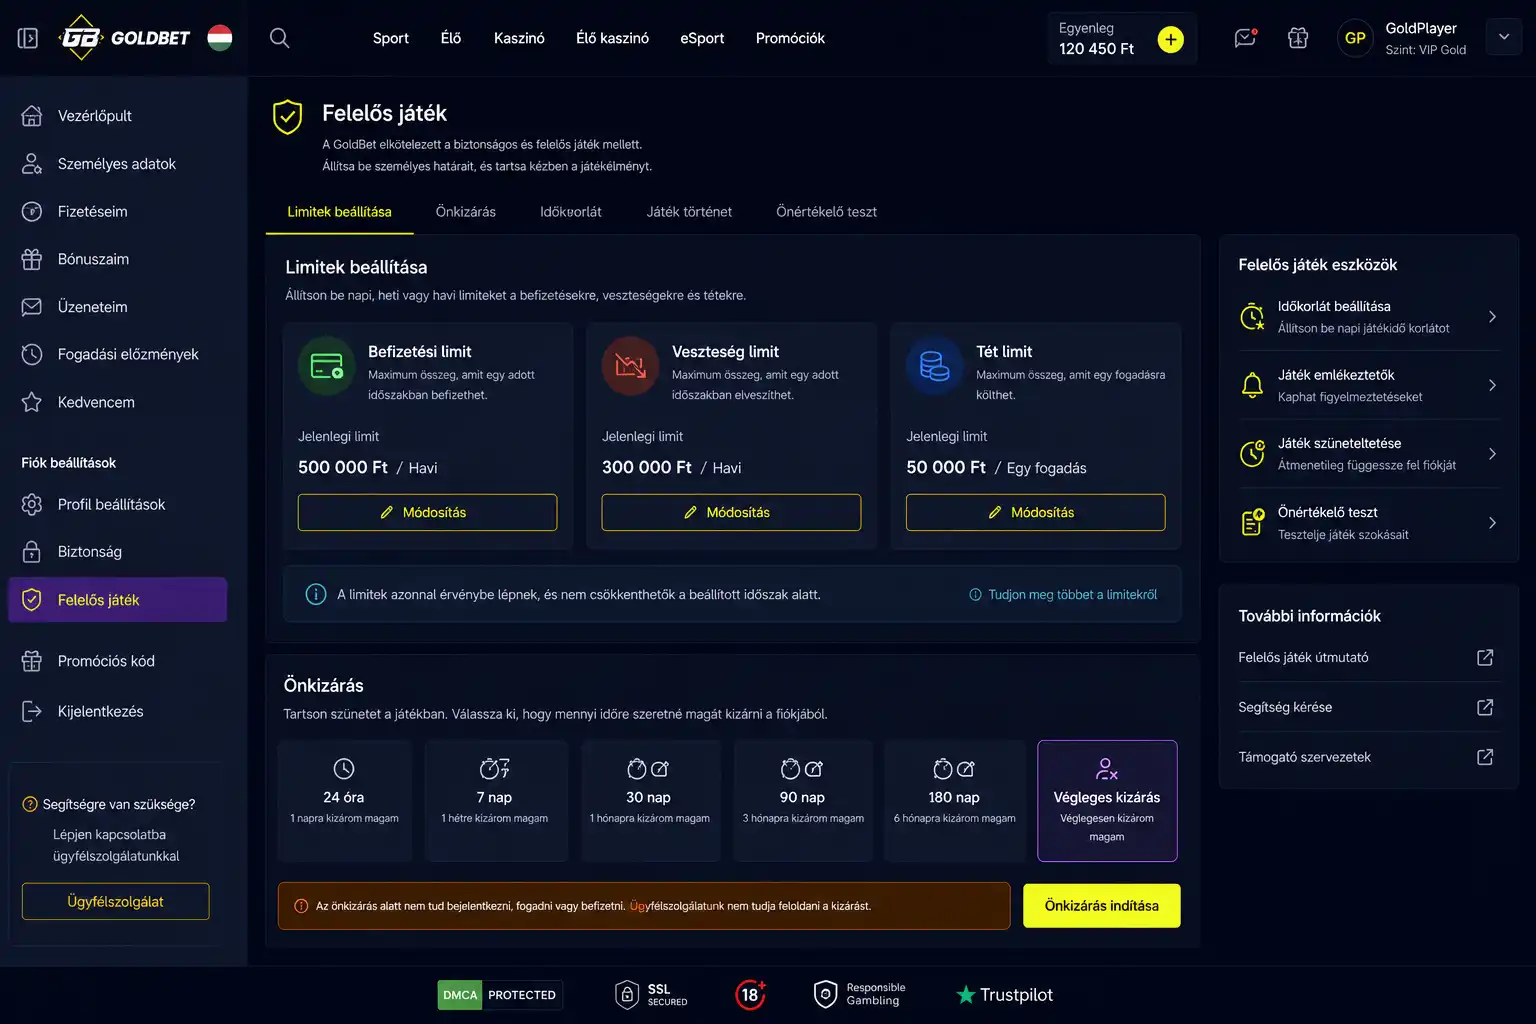Open messages chat icon in header

pos(1245,38)
